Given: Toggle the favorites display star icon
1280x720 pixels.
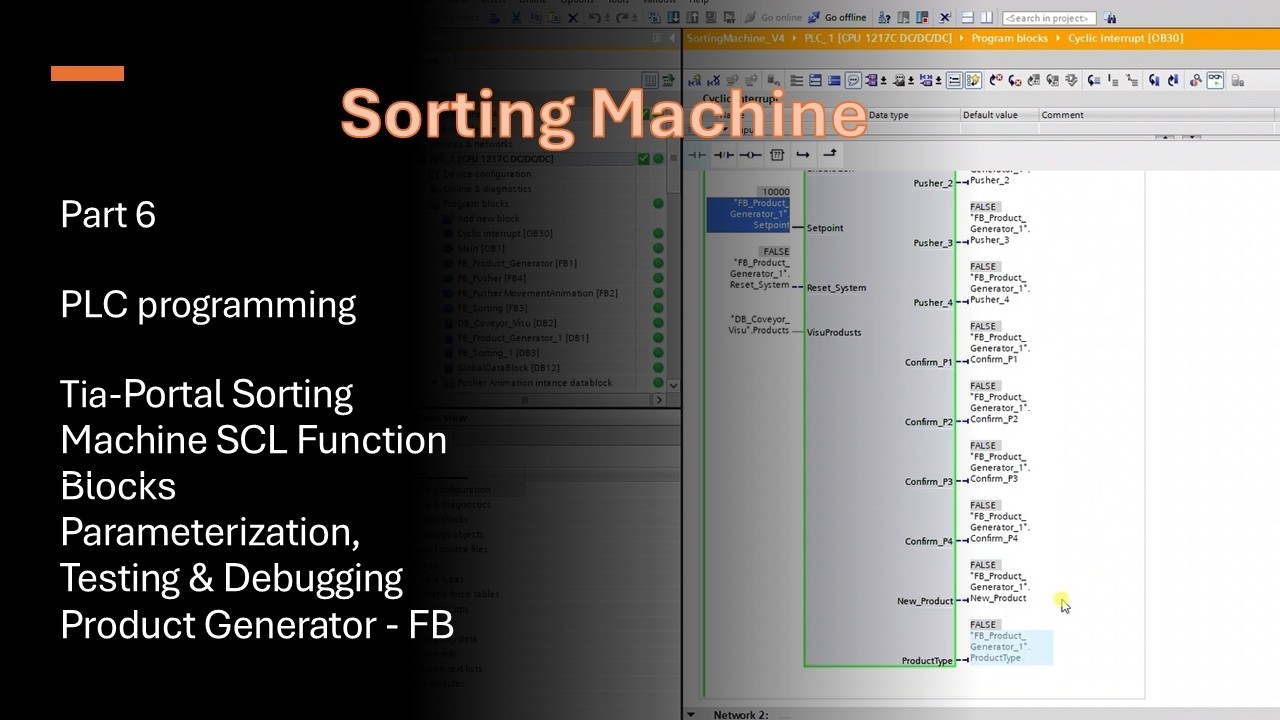Looking at the screenshot, I should [x=973, y=80].
